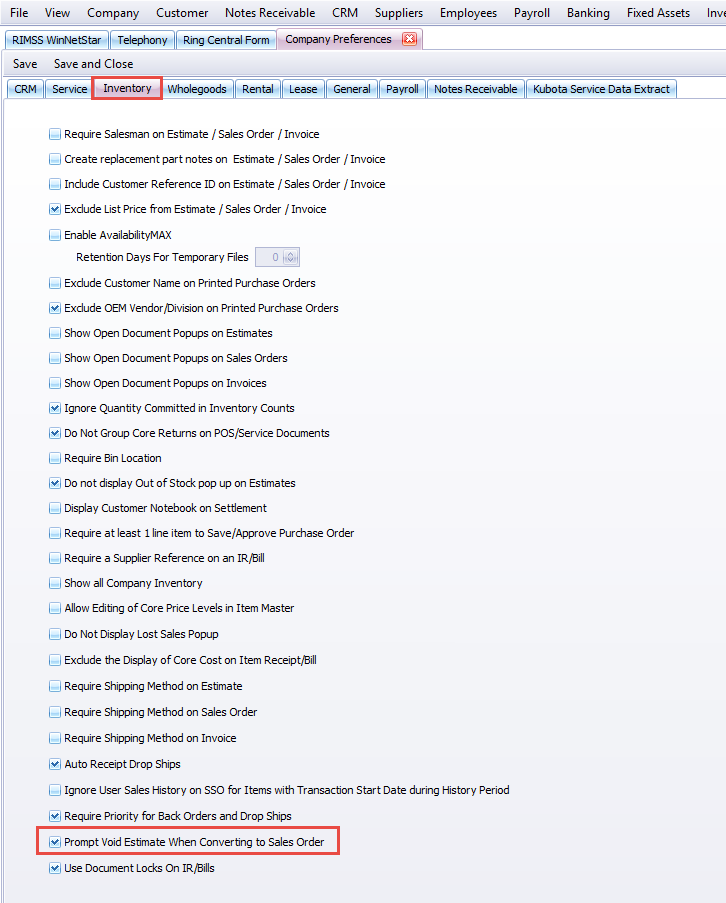Open the Rental preferences tab
The width and height of the screenshot is (726, 903).
click(257, 89)
